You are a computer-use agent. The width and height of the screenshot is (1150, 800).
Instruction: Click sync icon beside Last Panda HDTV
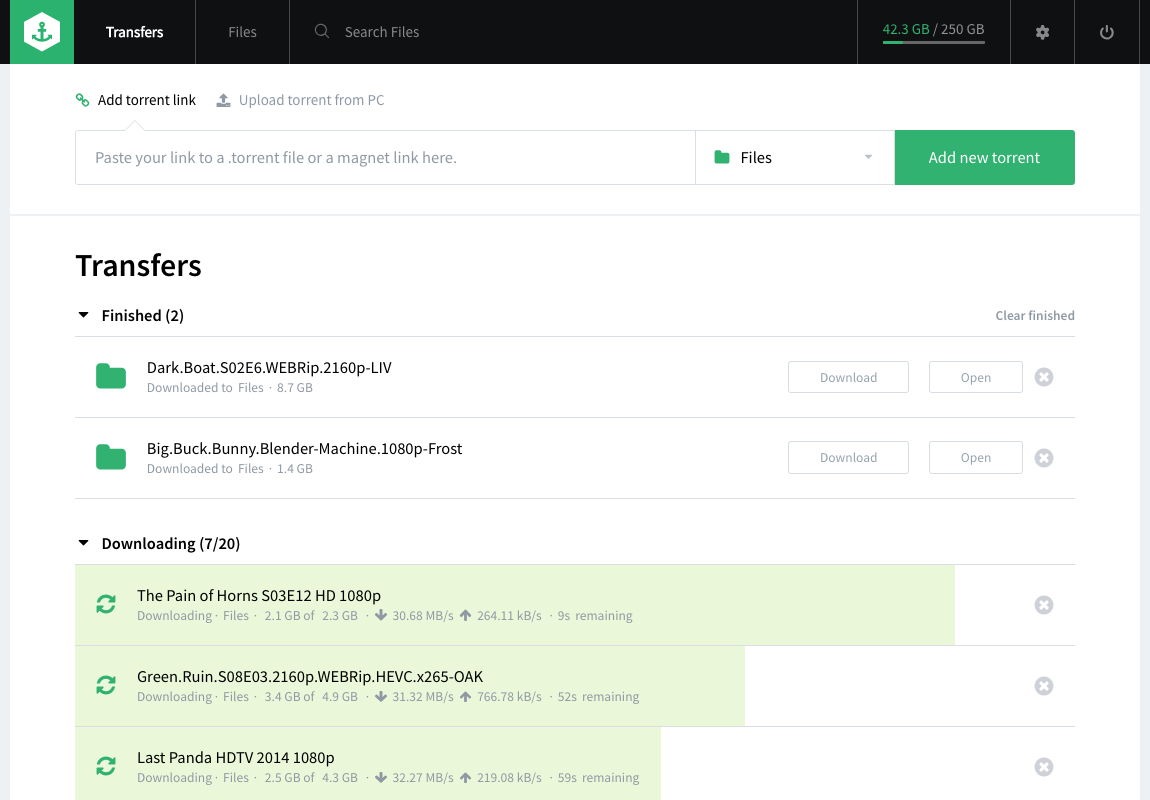click(106, 767)
